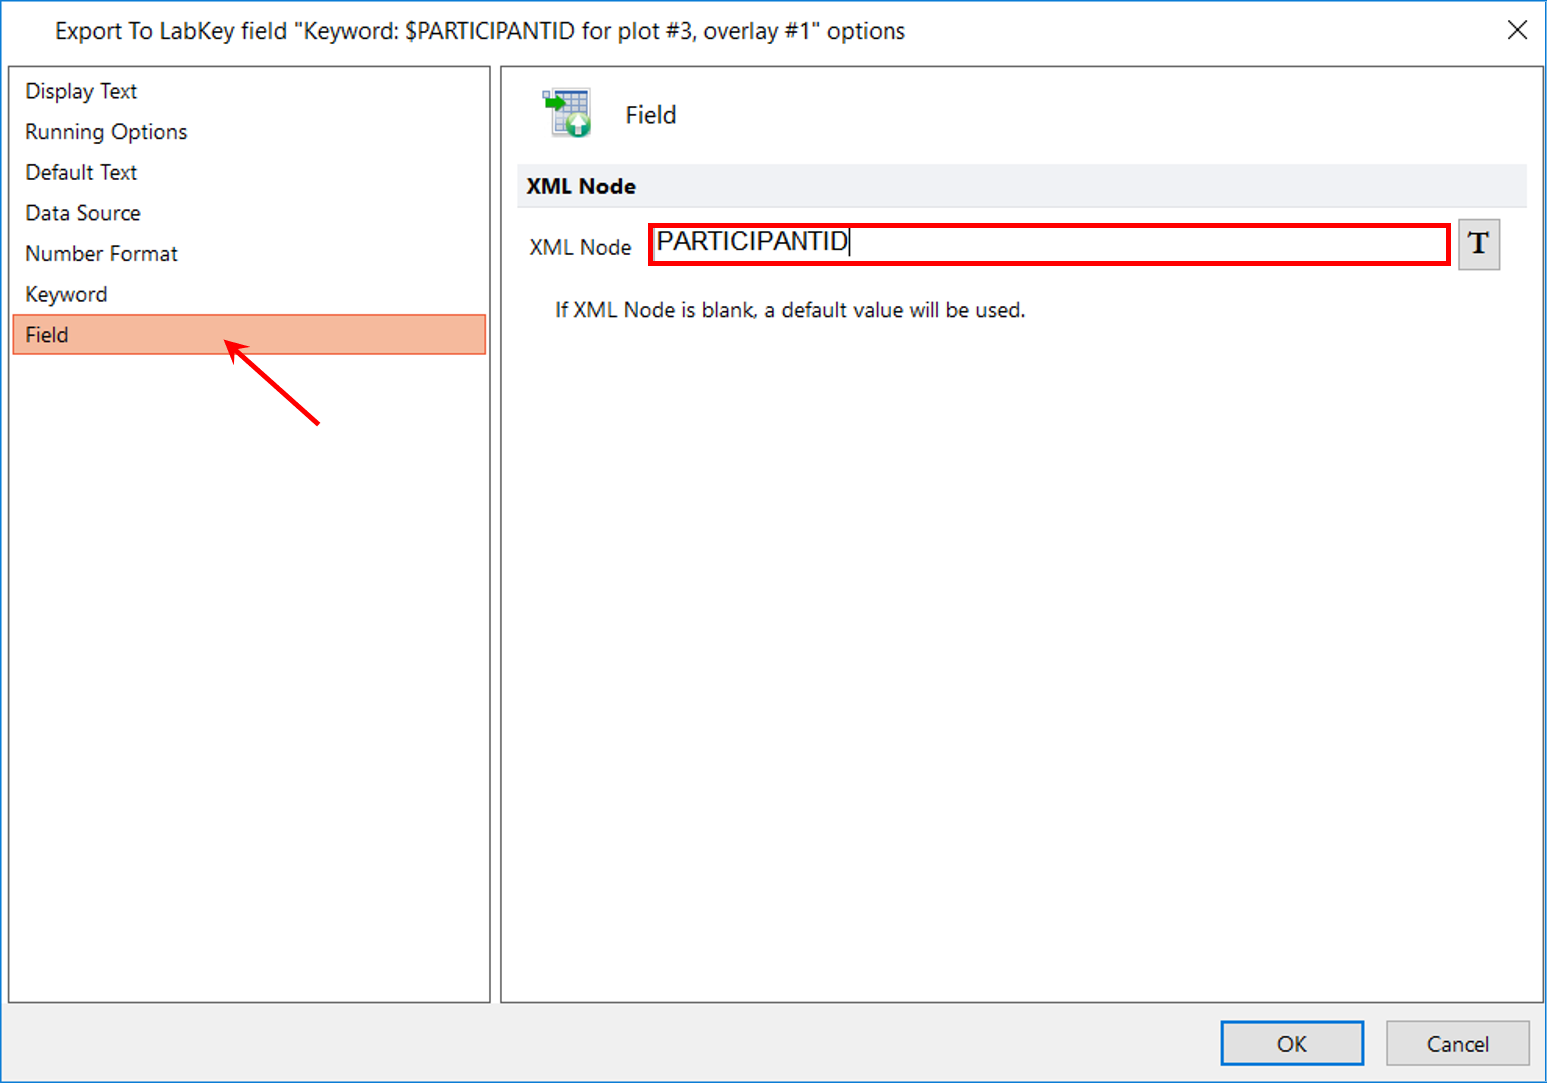
Task: Click the XML Node field label
Action: point(580,247)
